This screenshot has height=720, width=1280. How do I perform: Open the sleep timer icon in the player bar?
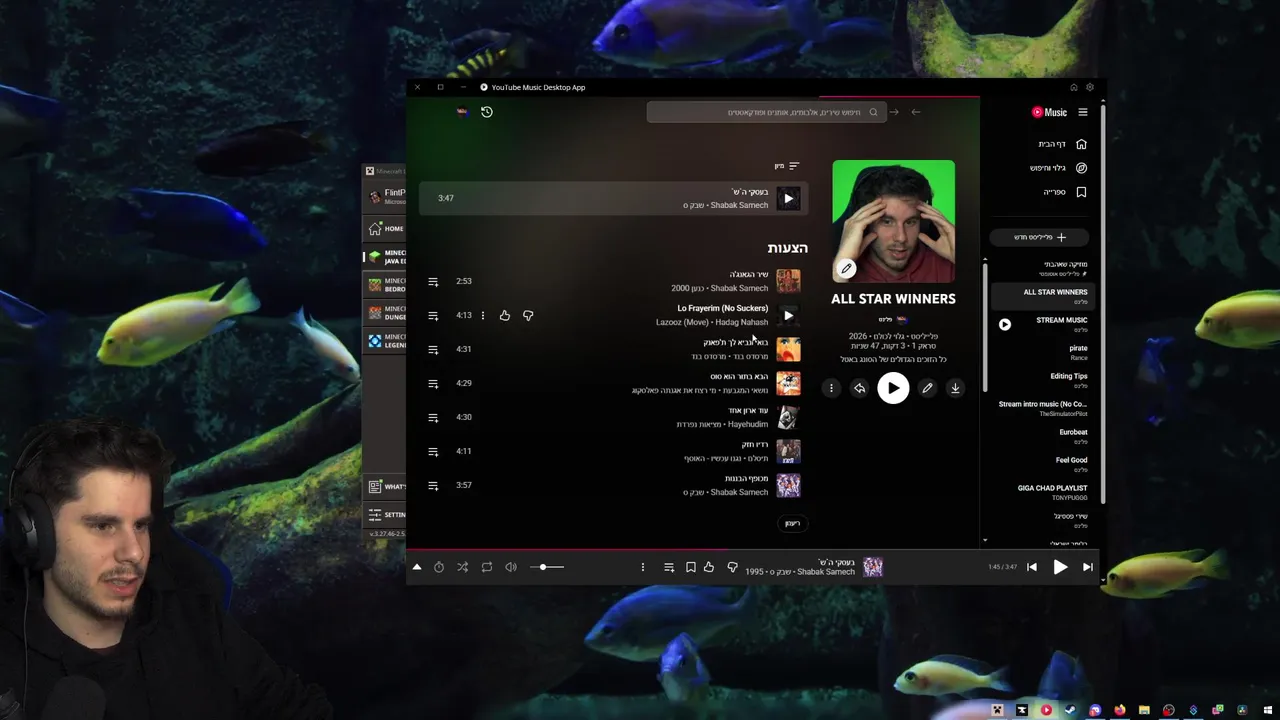439,567
